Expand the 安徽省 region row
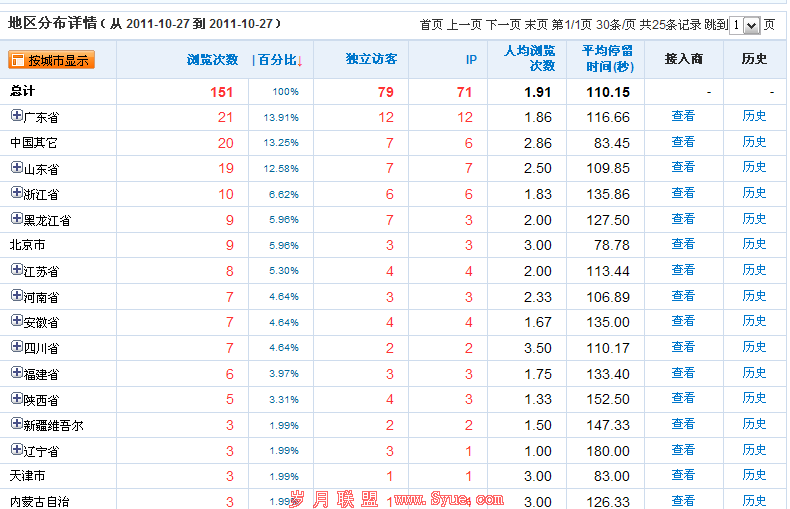This screenshot has width=790, height=509. (x=16, y=321)
